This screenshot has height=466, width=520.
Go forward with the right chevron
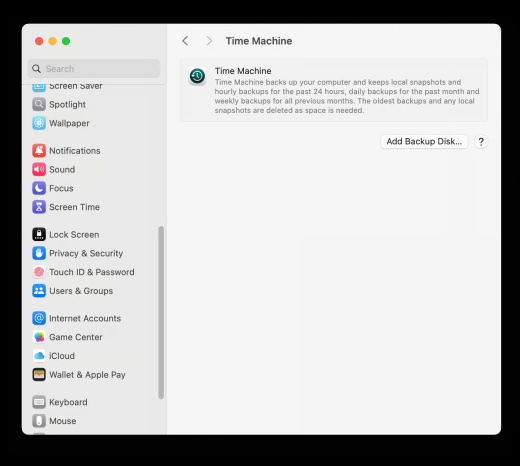[209, 41]
